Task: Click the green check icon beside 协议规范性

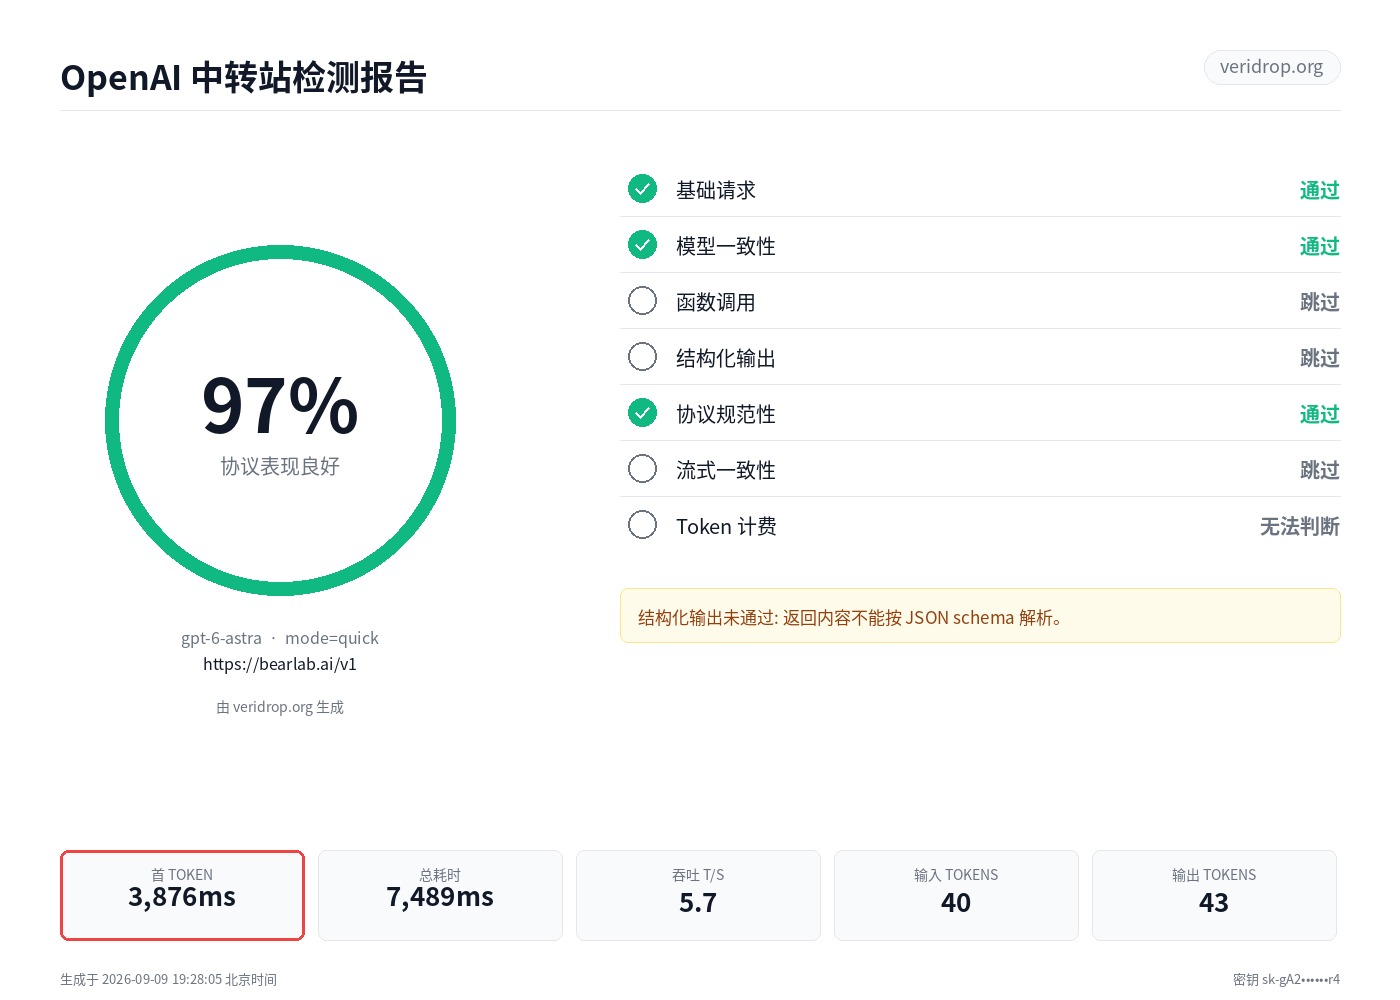Action: tap(642, 412)
